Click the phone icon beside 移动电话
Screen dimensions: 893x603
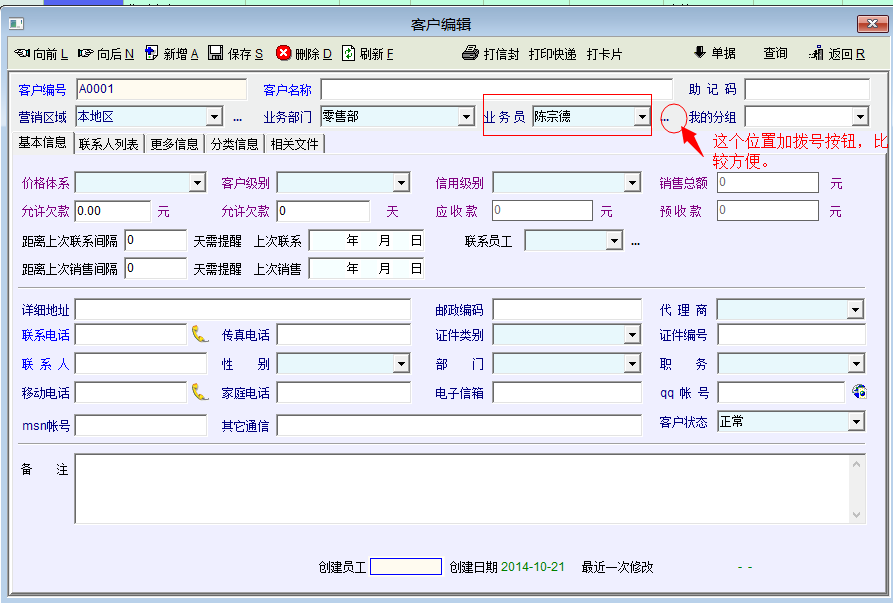(x=200, y=392)
